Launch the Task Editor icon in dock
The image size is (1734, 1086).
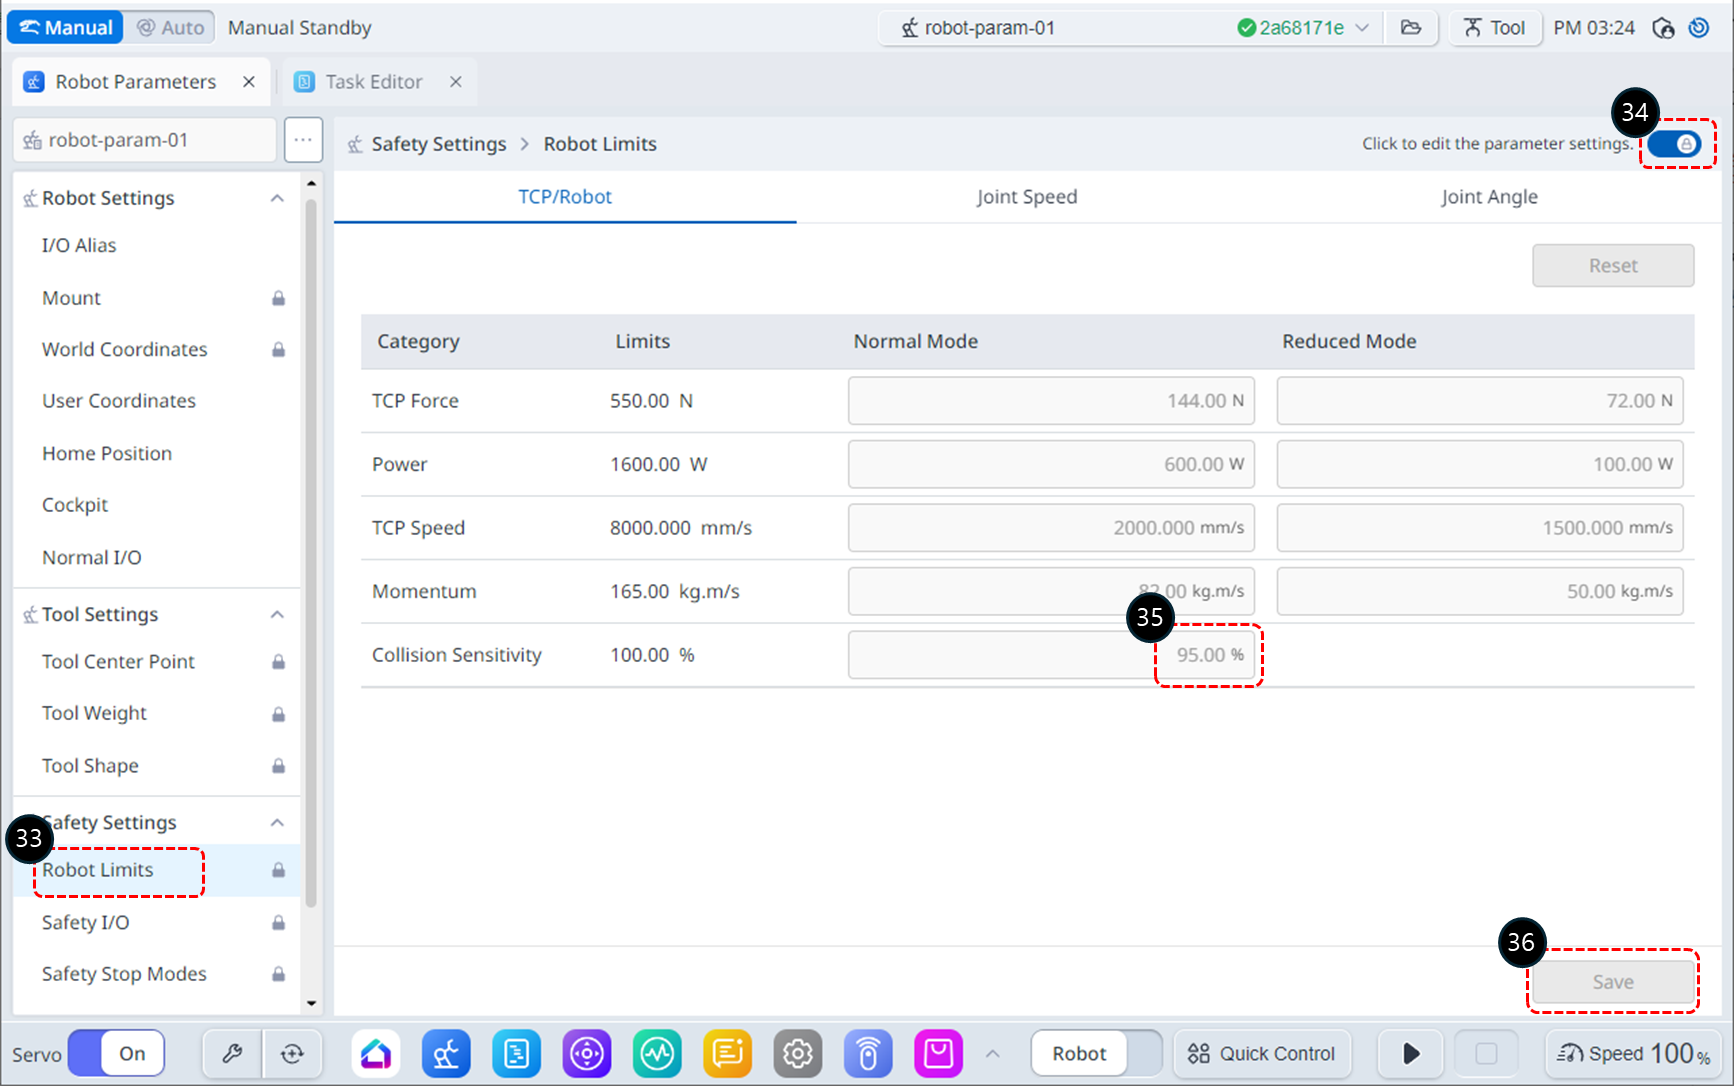[x=517, y=1053]
